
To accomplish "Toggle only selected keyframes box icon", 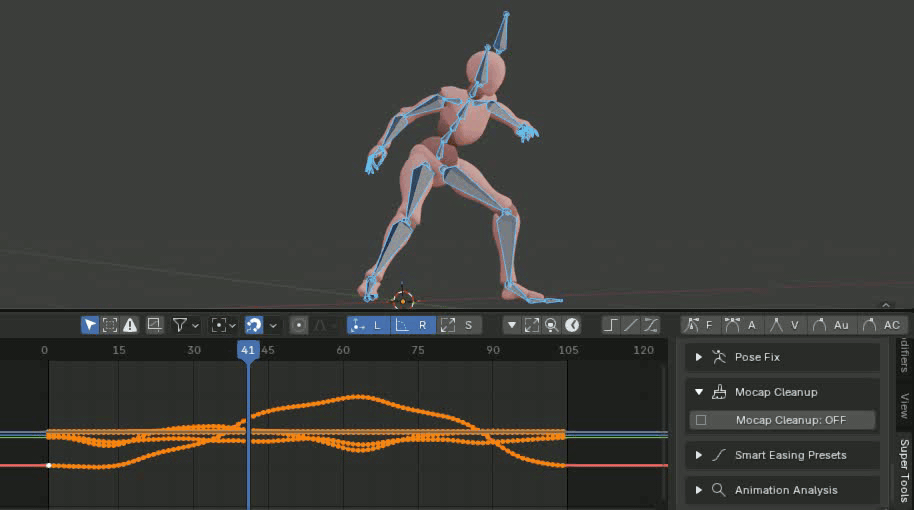I will 110,325.
